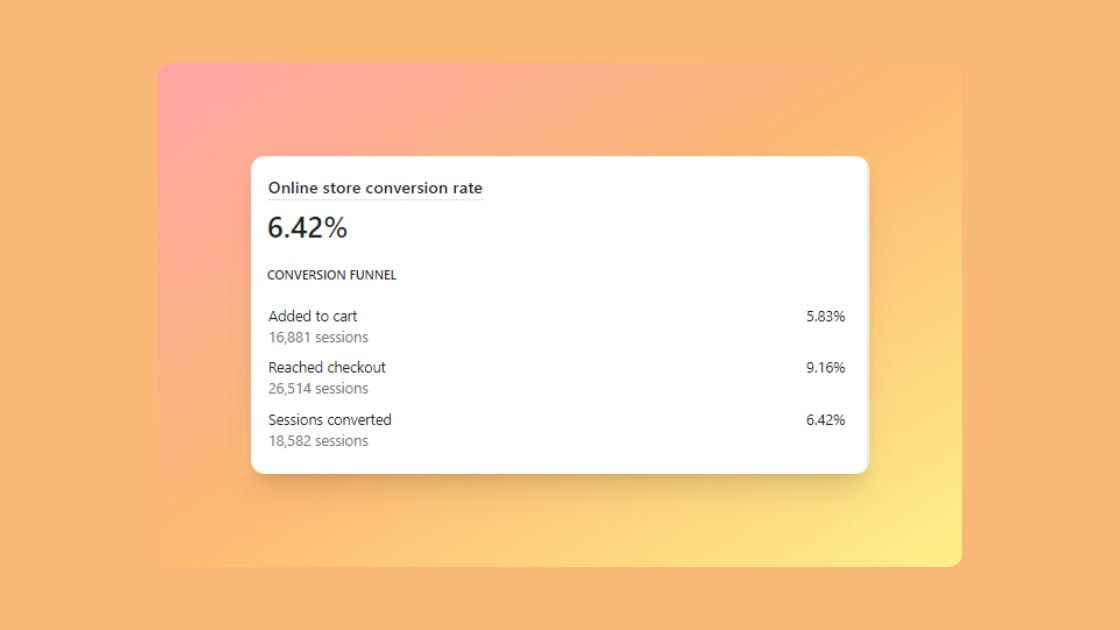1120x630 pixels.
Task: Click the "26,514 sessions" count under Reached checkout
Action: (316, 388)
